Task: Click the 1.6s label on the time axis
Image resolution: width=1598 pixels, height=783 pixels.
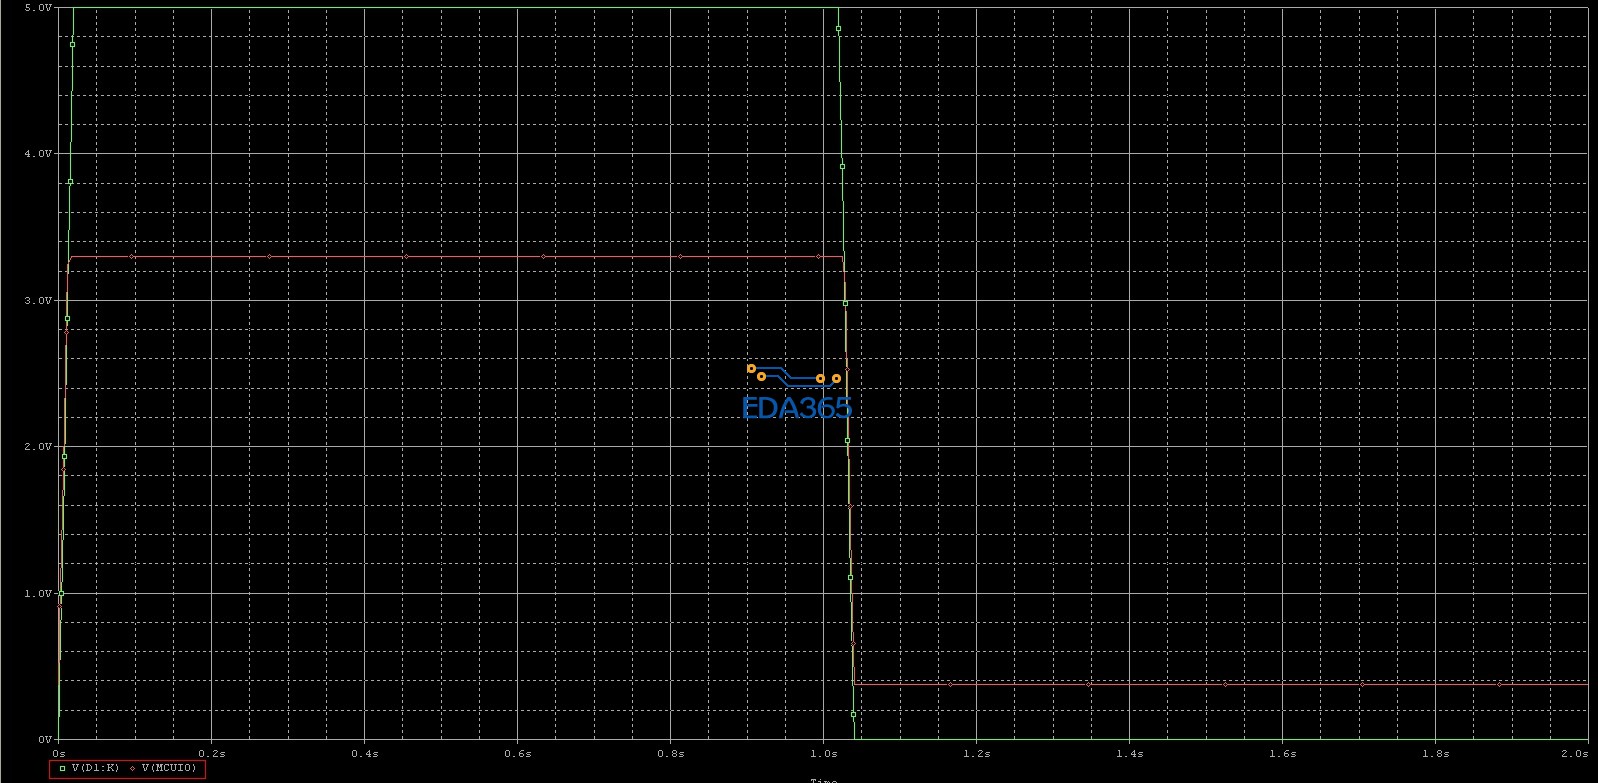Action: (x=1282, y=753)
